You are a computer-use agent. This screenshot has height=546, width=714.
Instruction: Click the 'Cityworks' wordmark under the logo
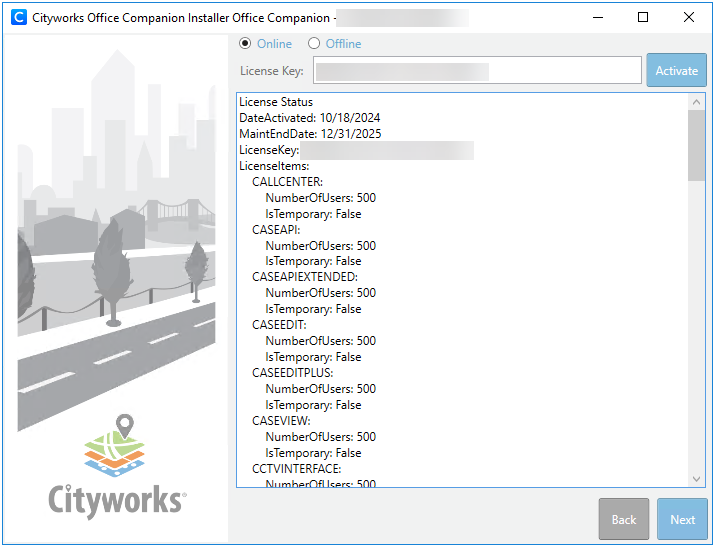[x=117, y=500]
